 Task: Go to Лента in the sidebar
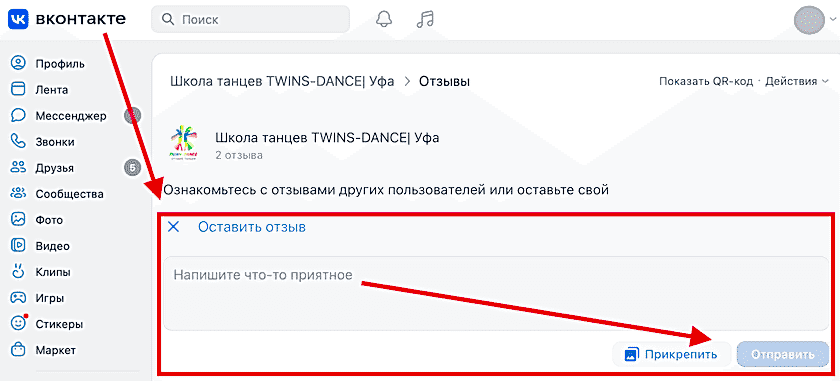click(x=51, y=90)
